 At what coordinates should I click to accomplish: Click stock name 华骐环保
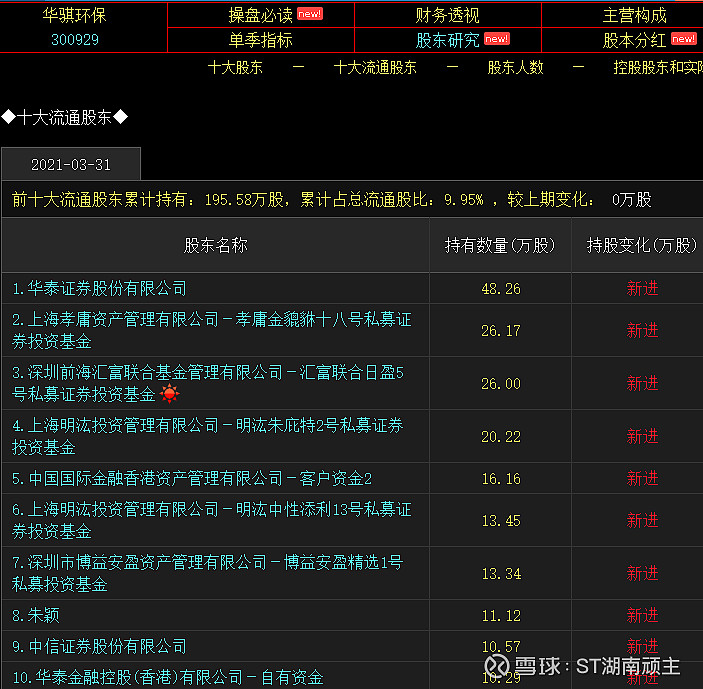coord(74,15)
